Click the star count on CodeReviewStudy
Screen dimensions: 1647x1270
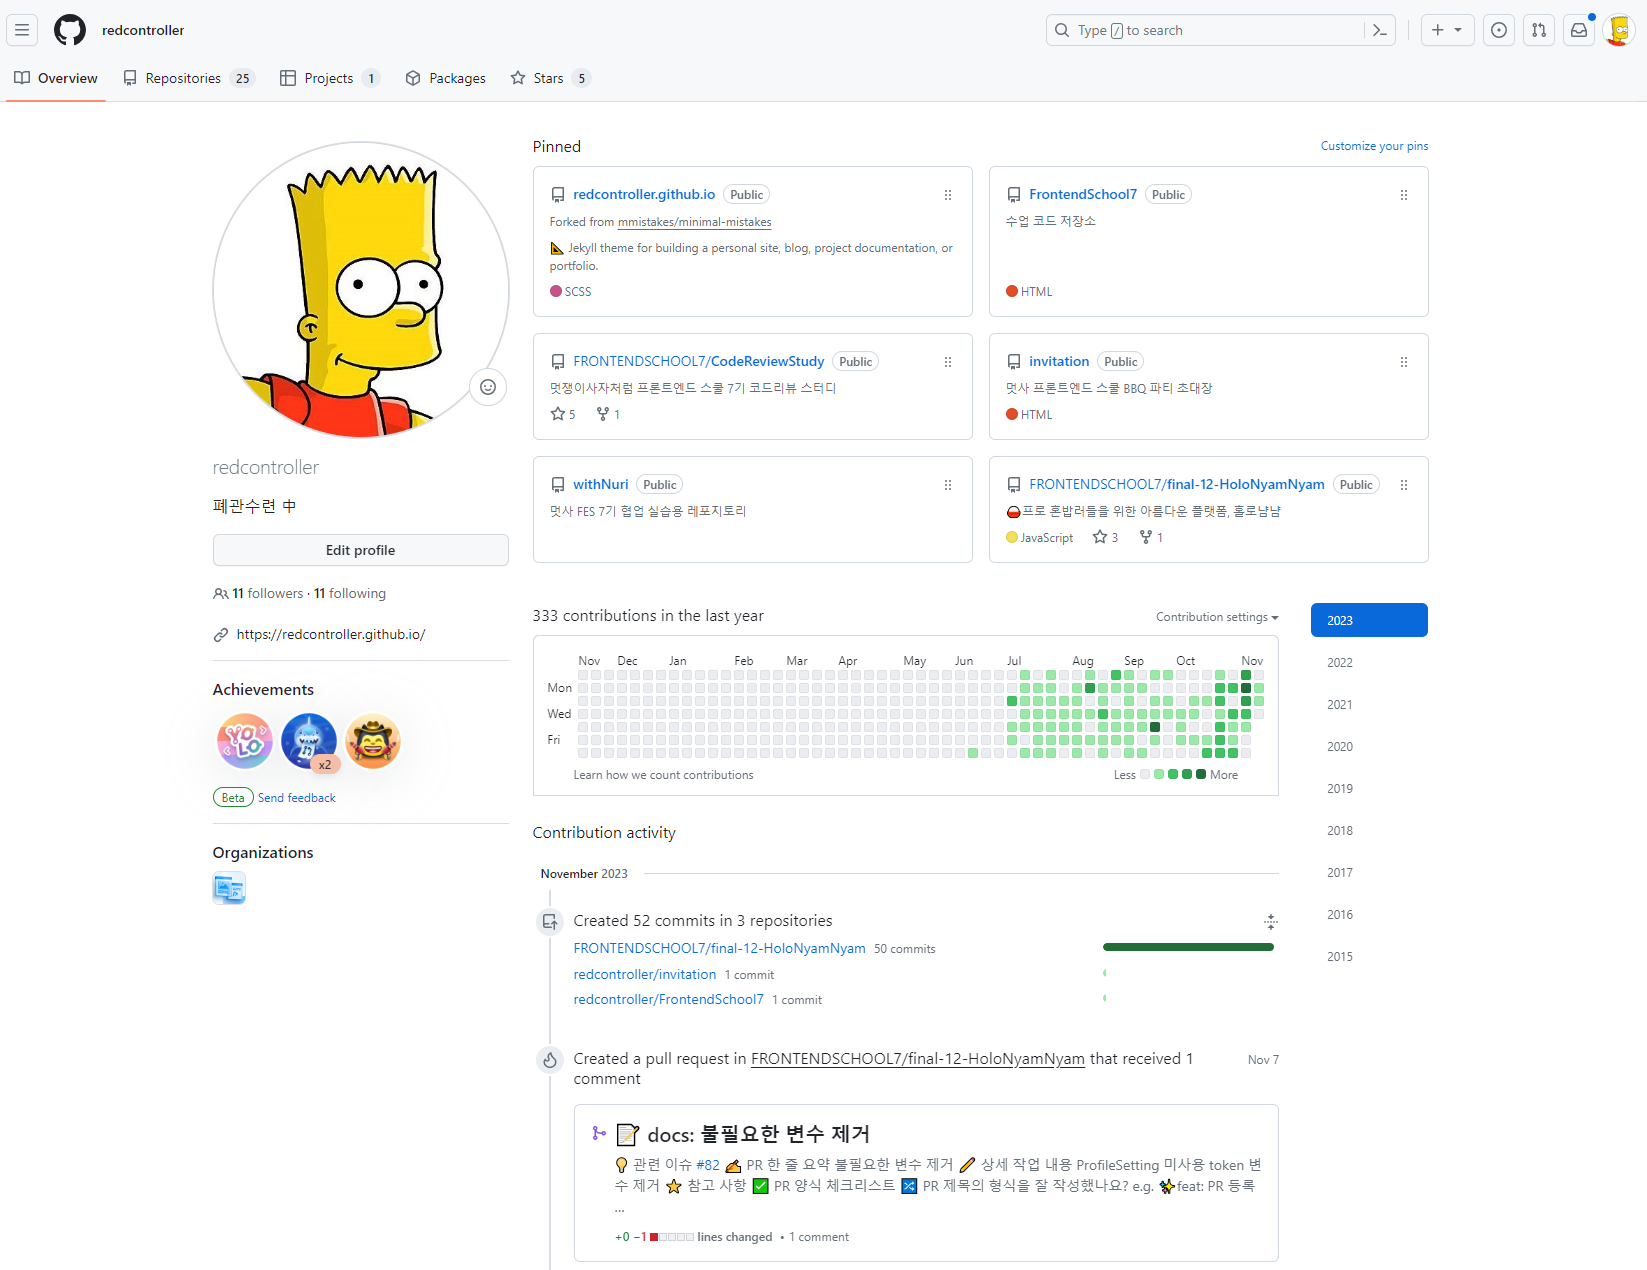pos(563,414)
